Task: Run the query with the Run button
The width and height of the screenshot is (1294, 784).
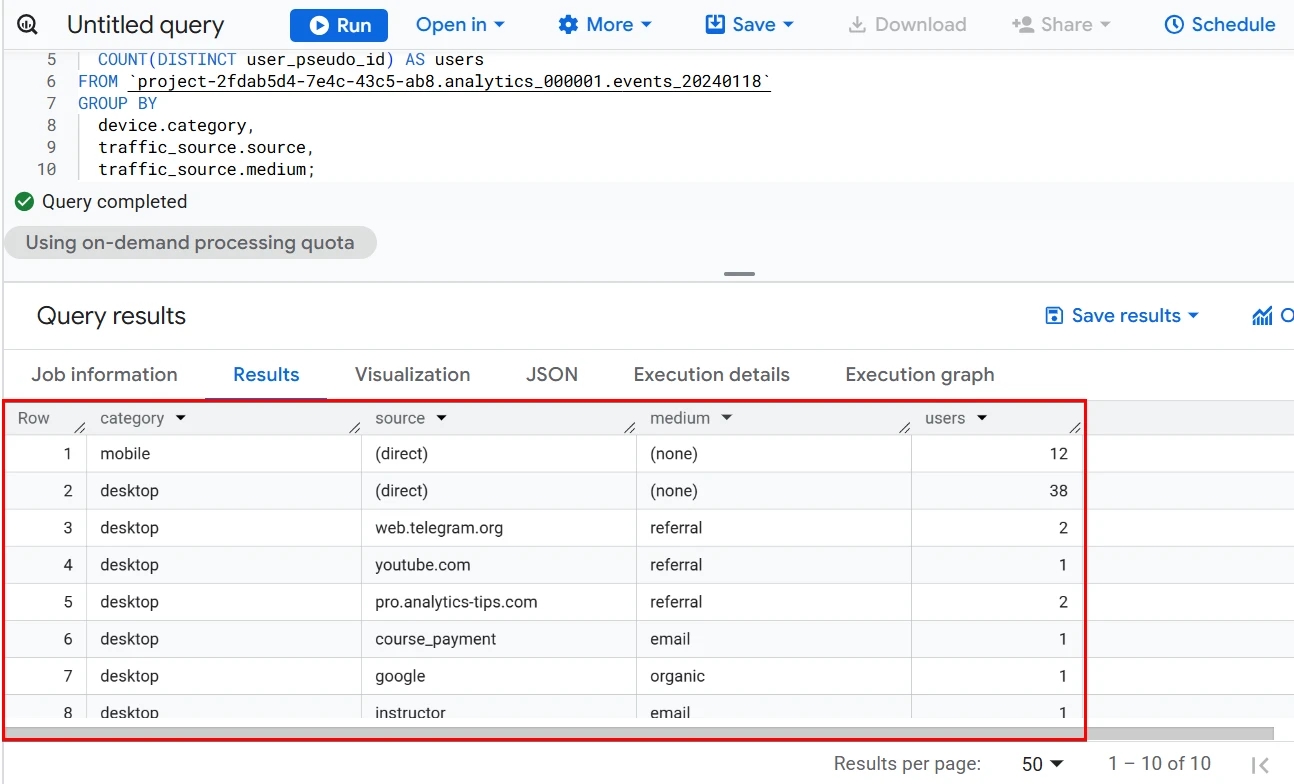Action: click(x=339, y=25)
